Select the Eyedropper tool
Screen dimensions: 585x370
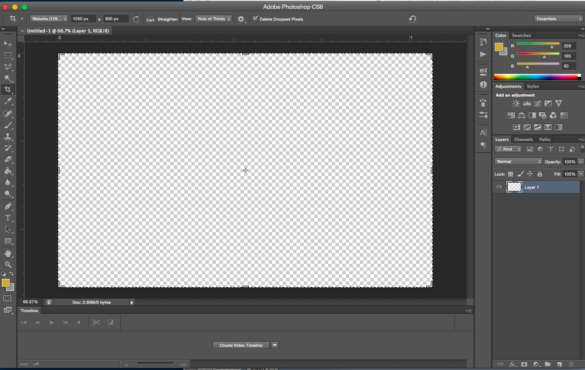pyautogui.click(x=8, y=101)
